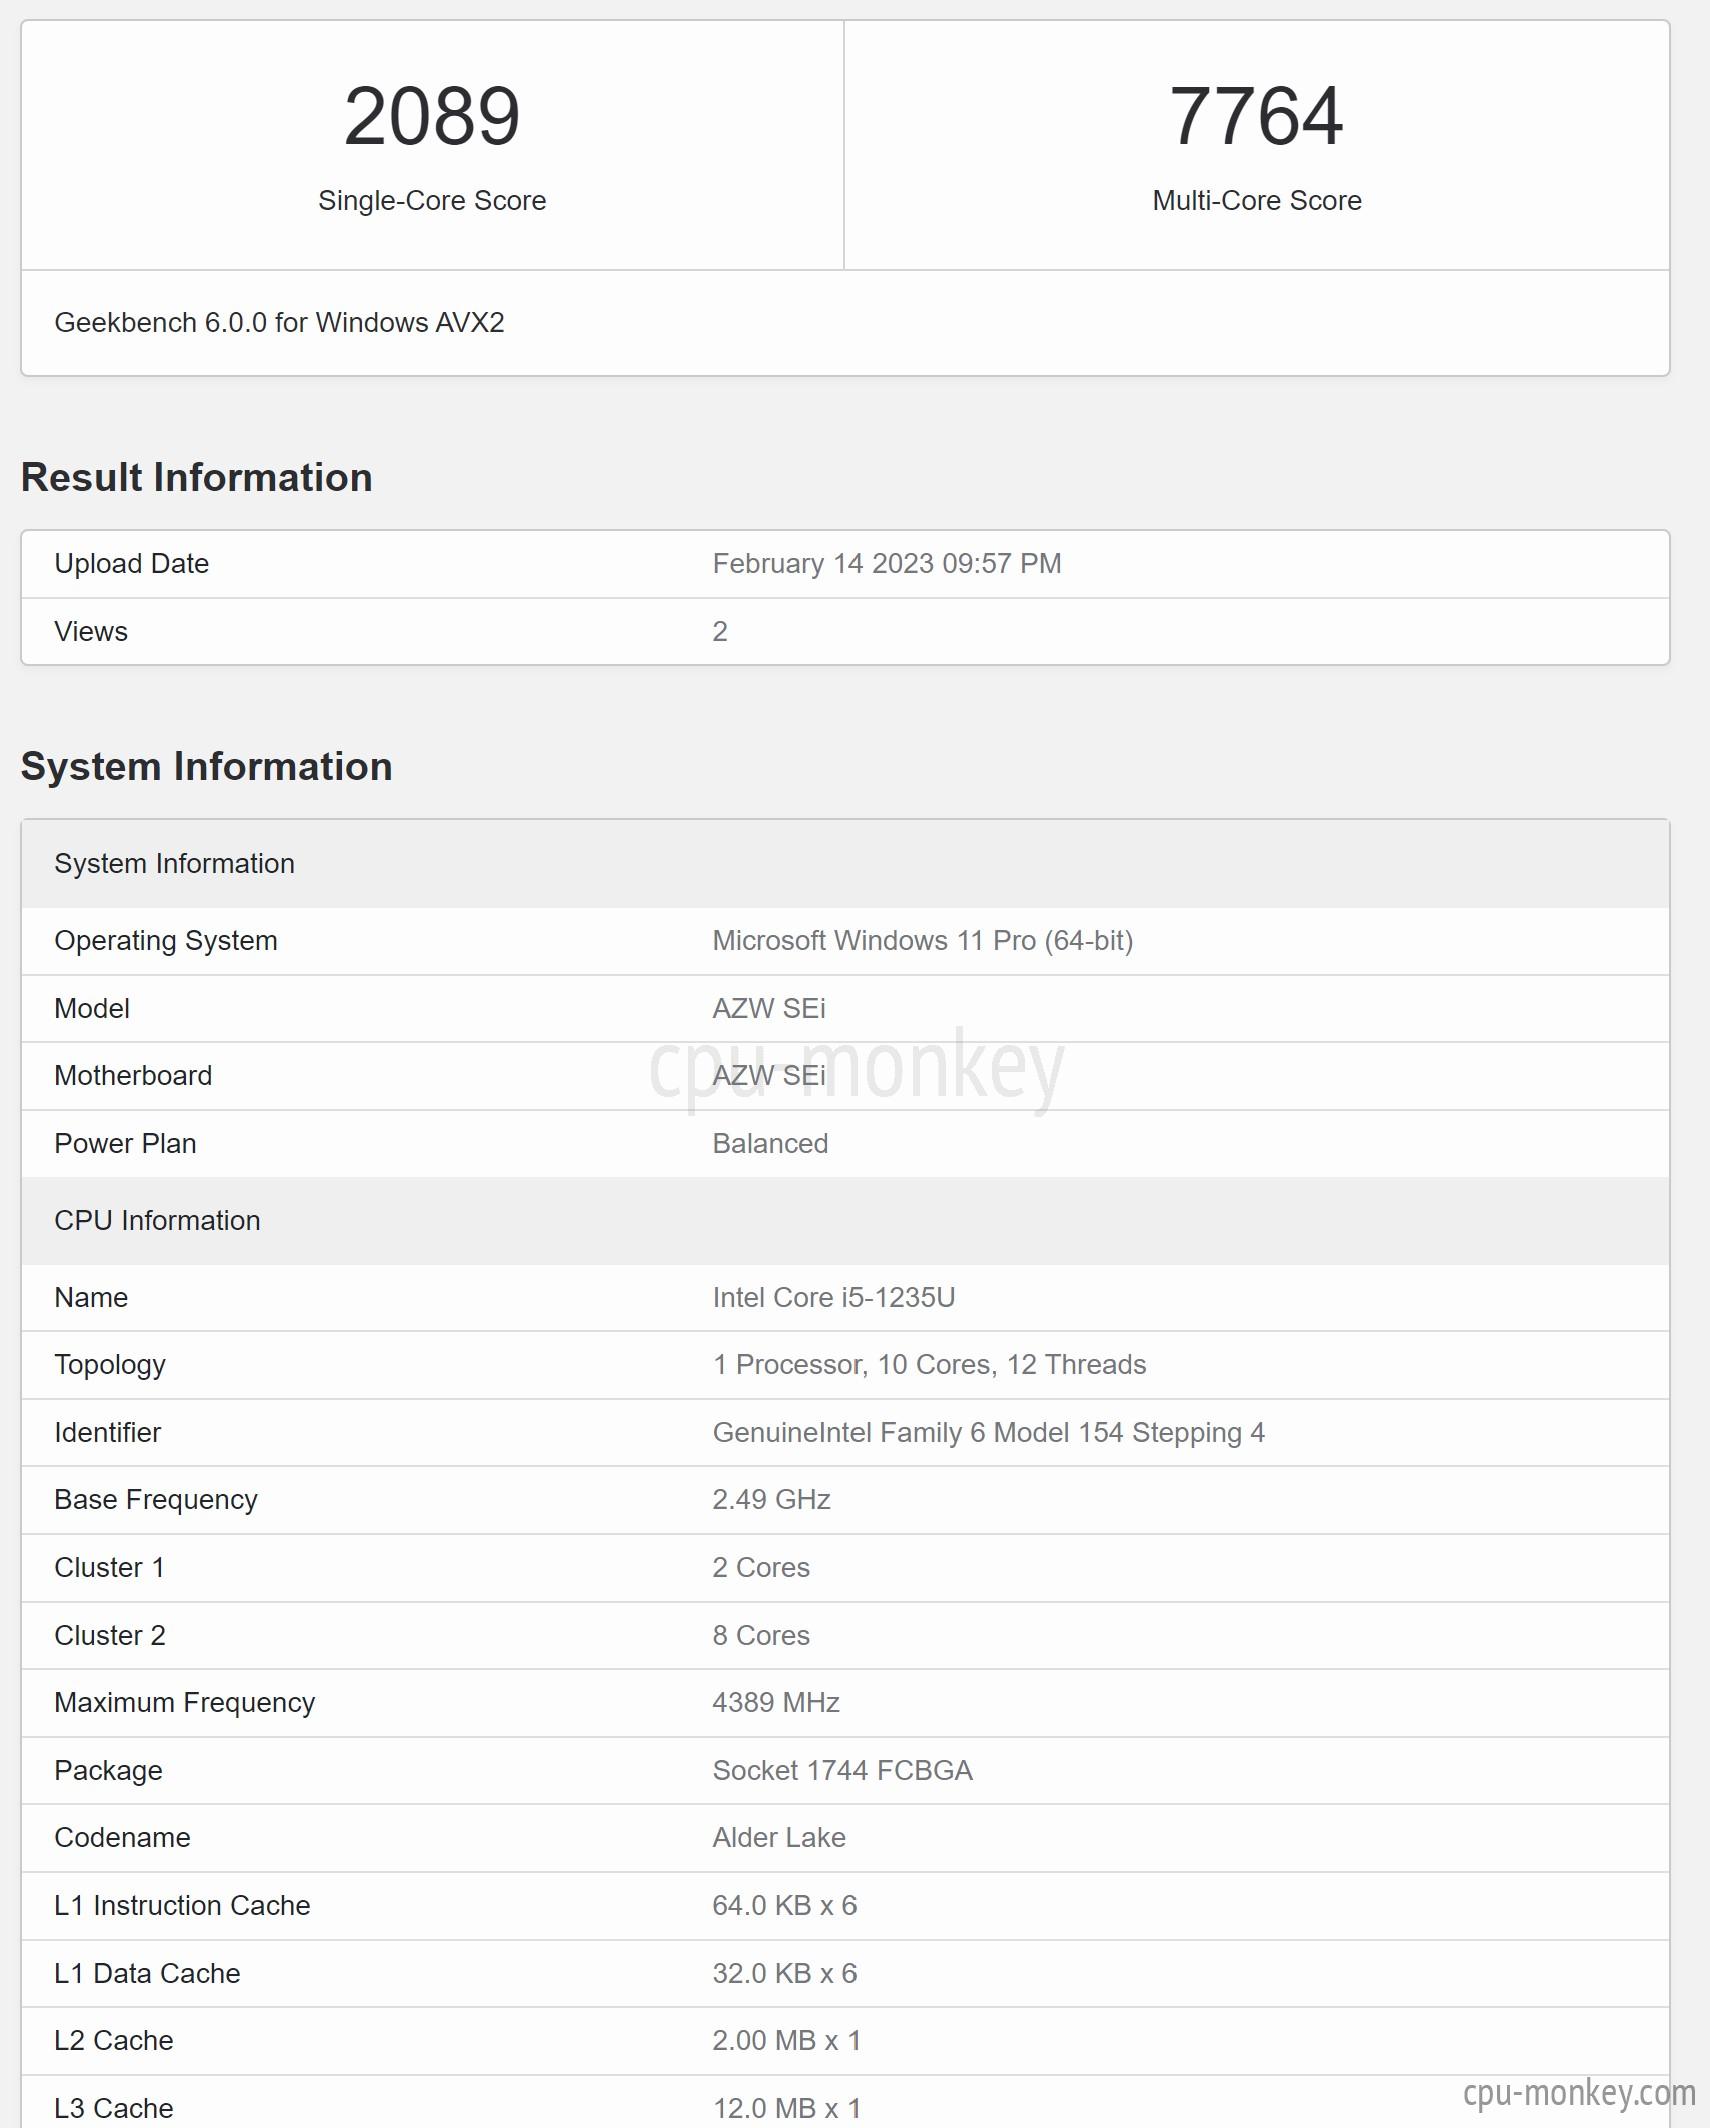This screenshot has width=1710, height=2128.
Task: Click the Views count row
Action: pyautogui.click(x=845, y=632)
